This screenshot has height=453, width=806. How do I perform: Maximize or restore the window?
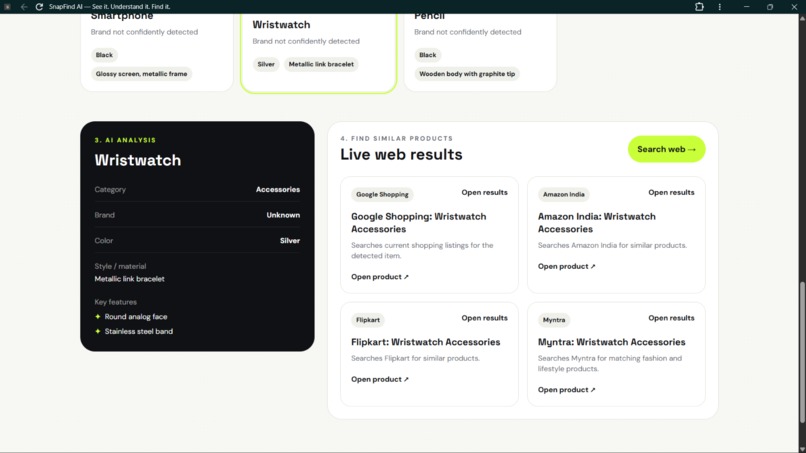pyautogui.click(x=770, y=7)
